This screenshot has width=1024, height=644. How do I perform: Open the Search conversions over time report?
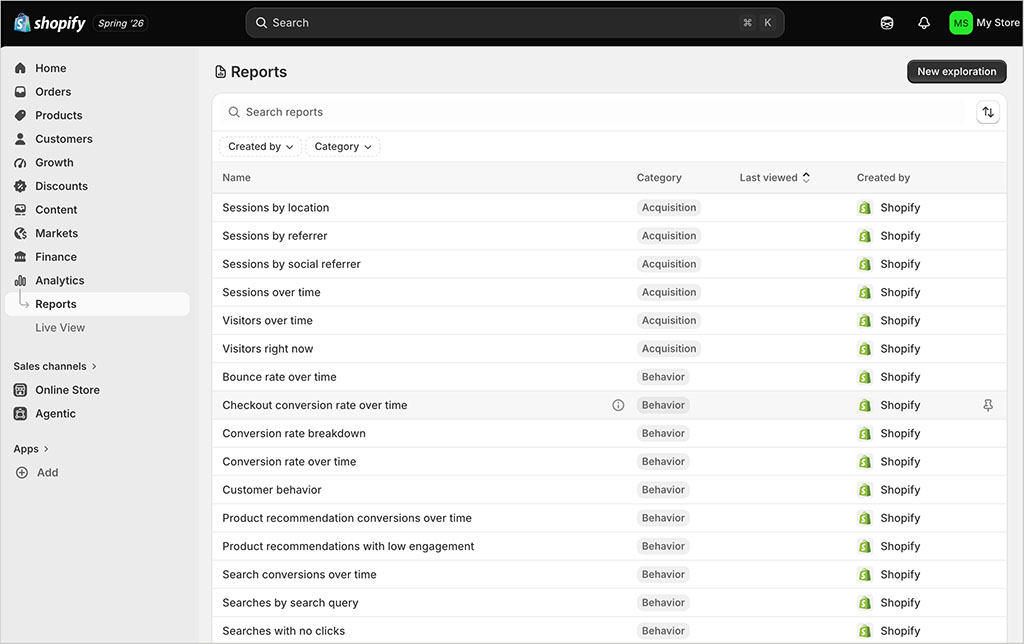coord(299,575)
